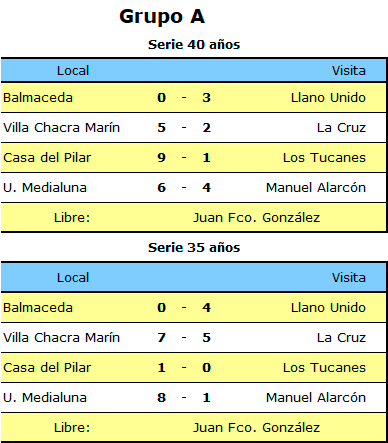Select Llano Unido in Serie 40 table
This screenshot has width=388, height=443.
(x=328, y=98)
